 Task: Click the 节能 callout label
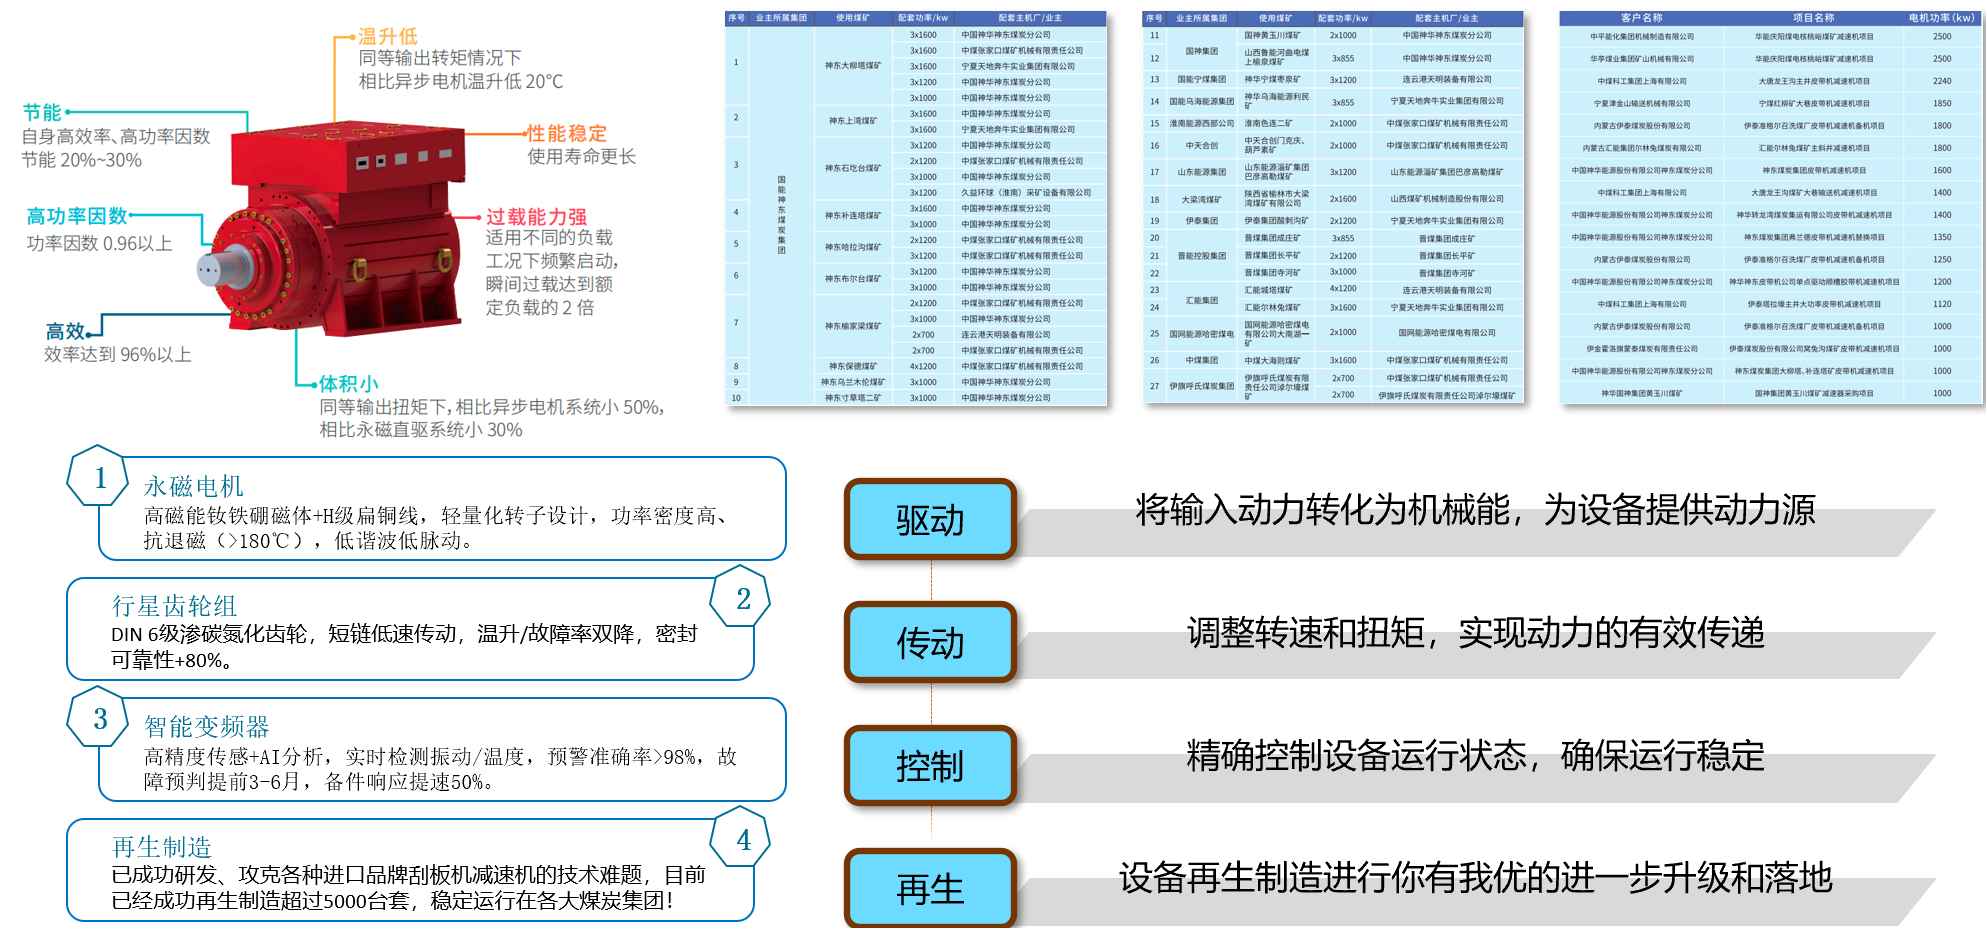point(42,112)
